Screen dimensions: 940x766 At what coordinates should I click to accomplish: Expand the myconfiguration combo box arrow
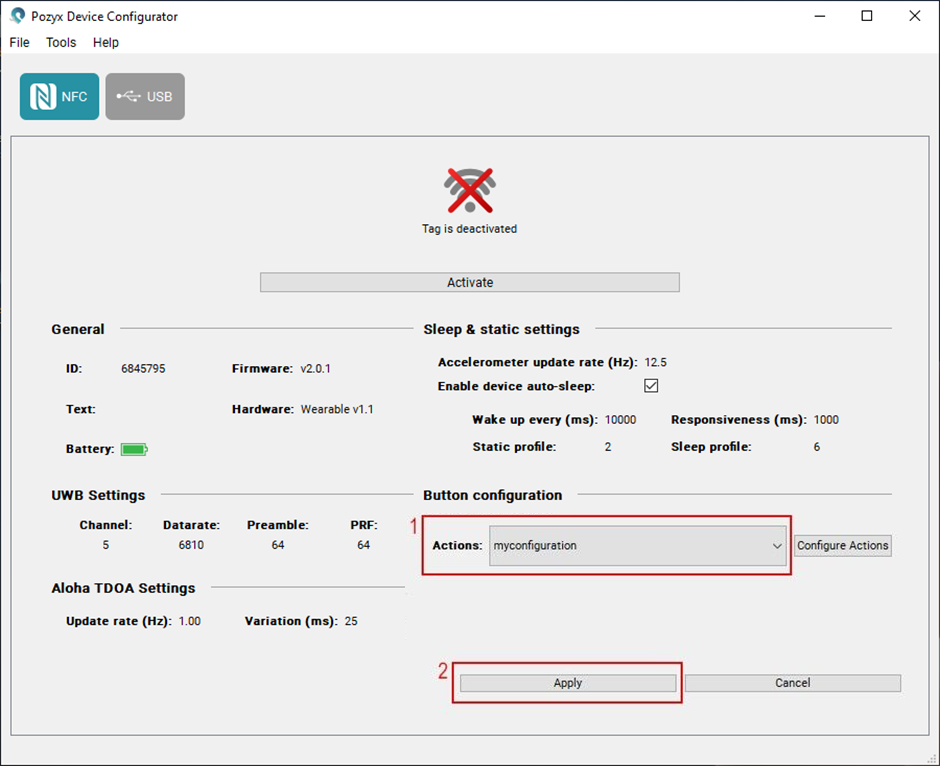tap(777, 546)
